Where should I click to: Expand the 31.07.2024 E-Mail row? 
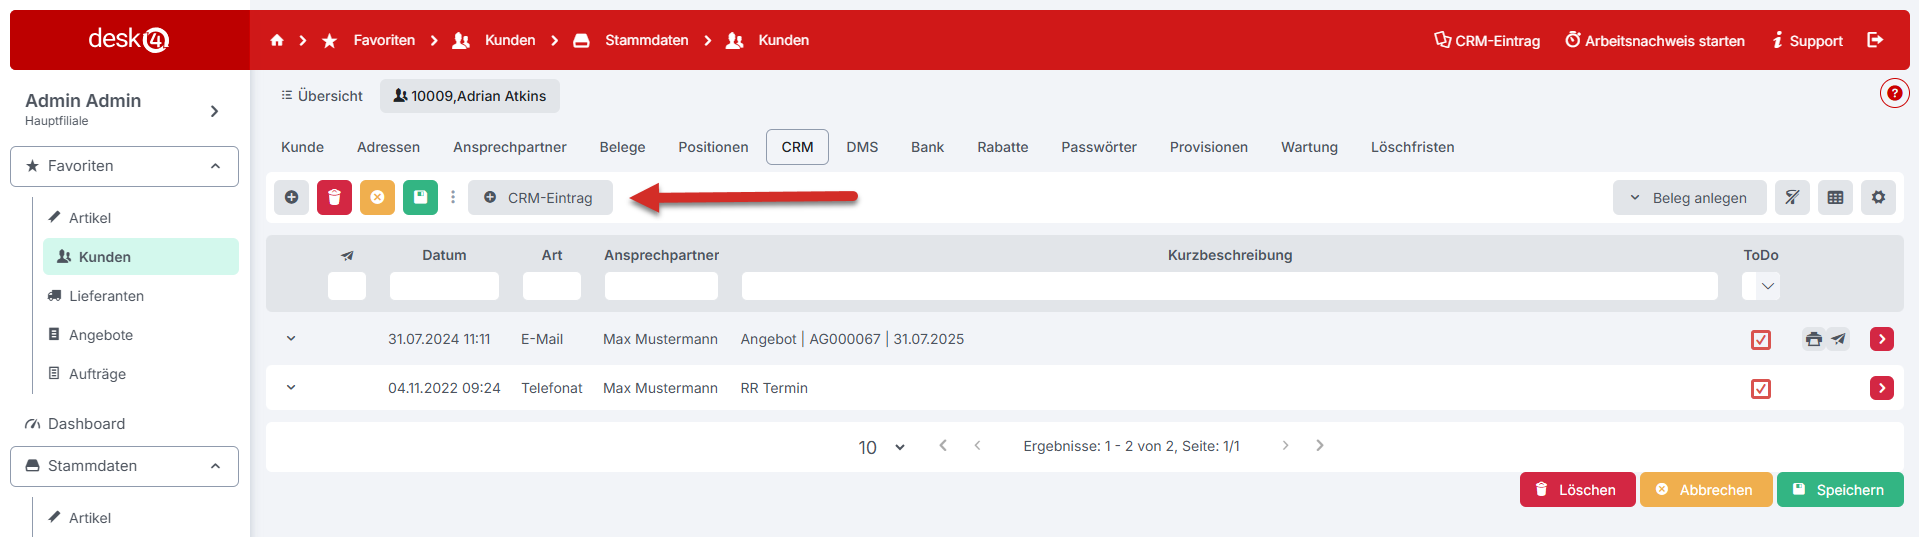tap(291, 339)
